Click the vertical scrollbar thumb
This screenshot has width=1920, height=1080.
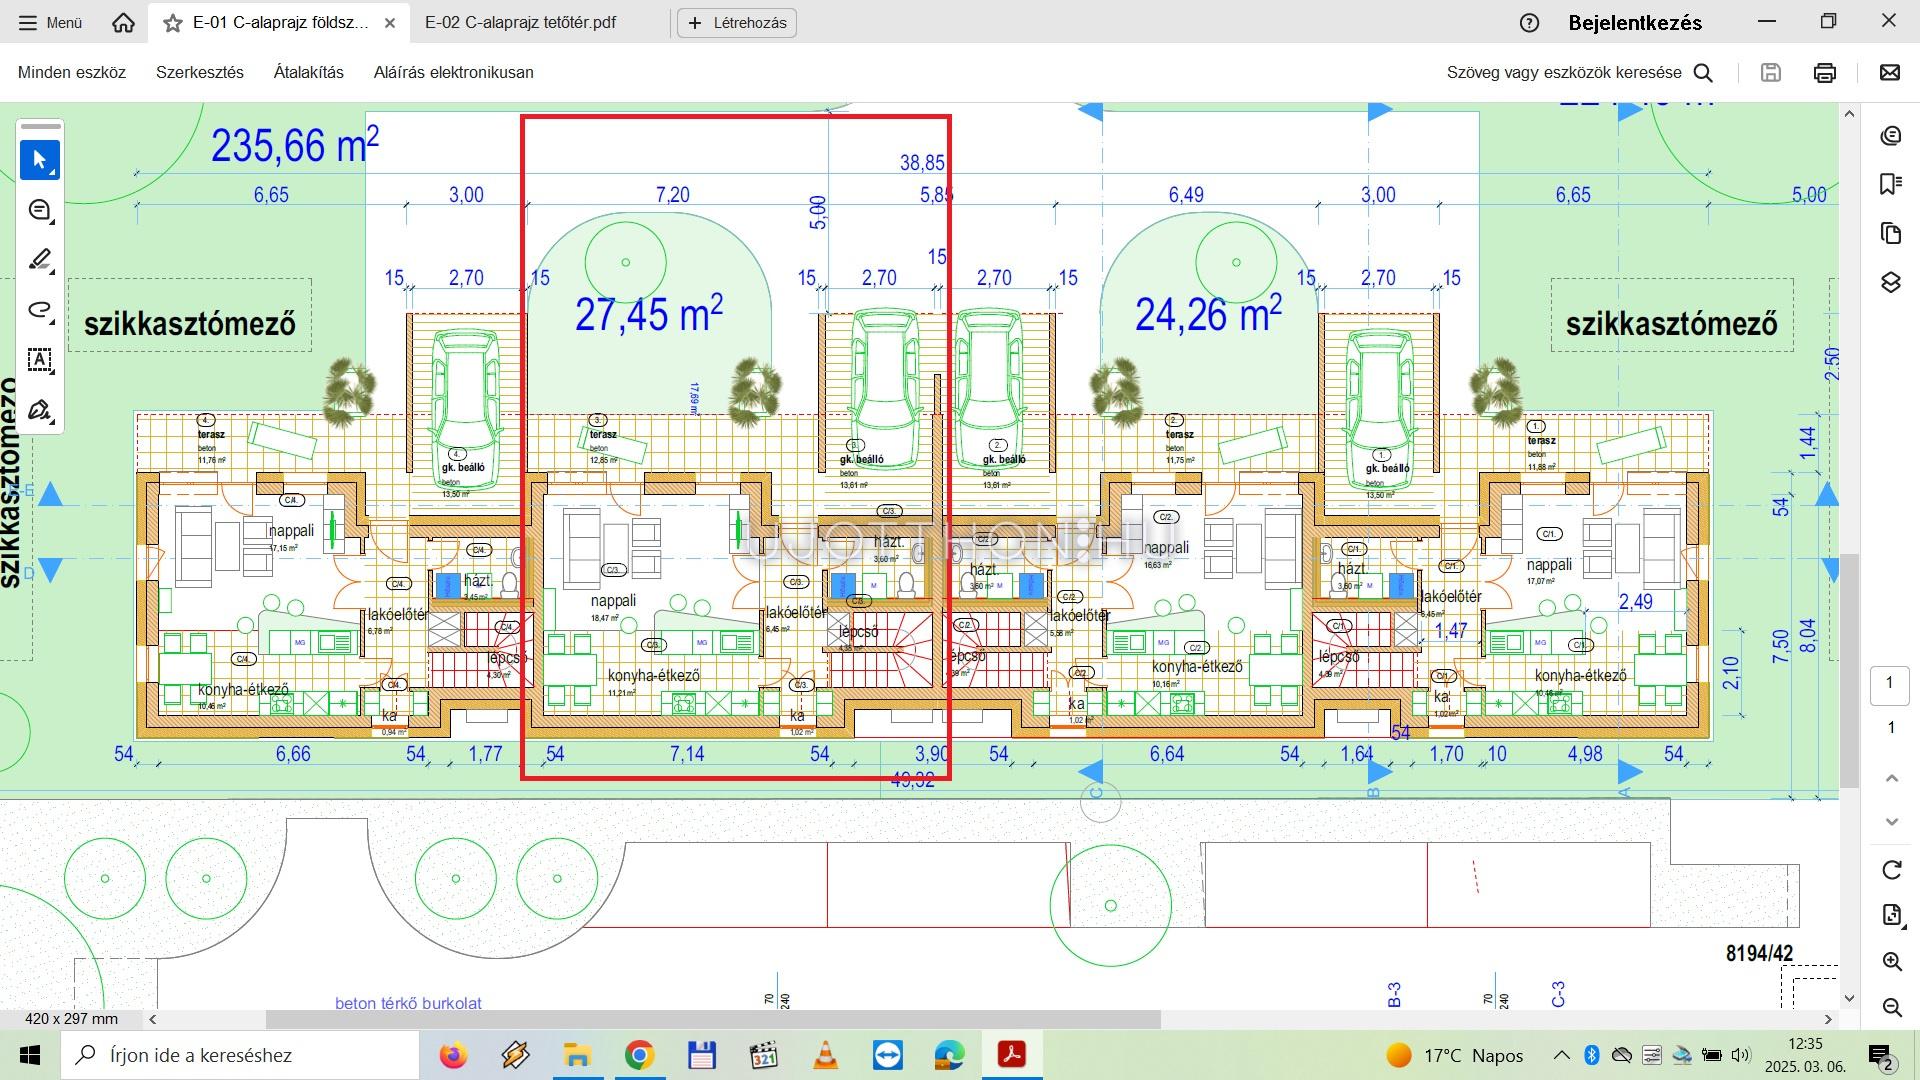pyautogui.click(x=1849, y=670)
